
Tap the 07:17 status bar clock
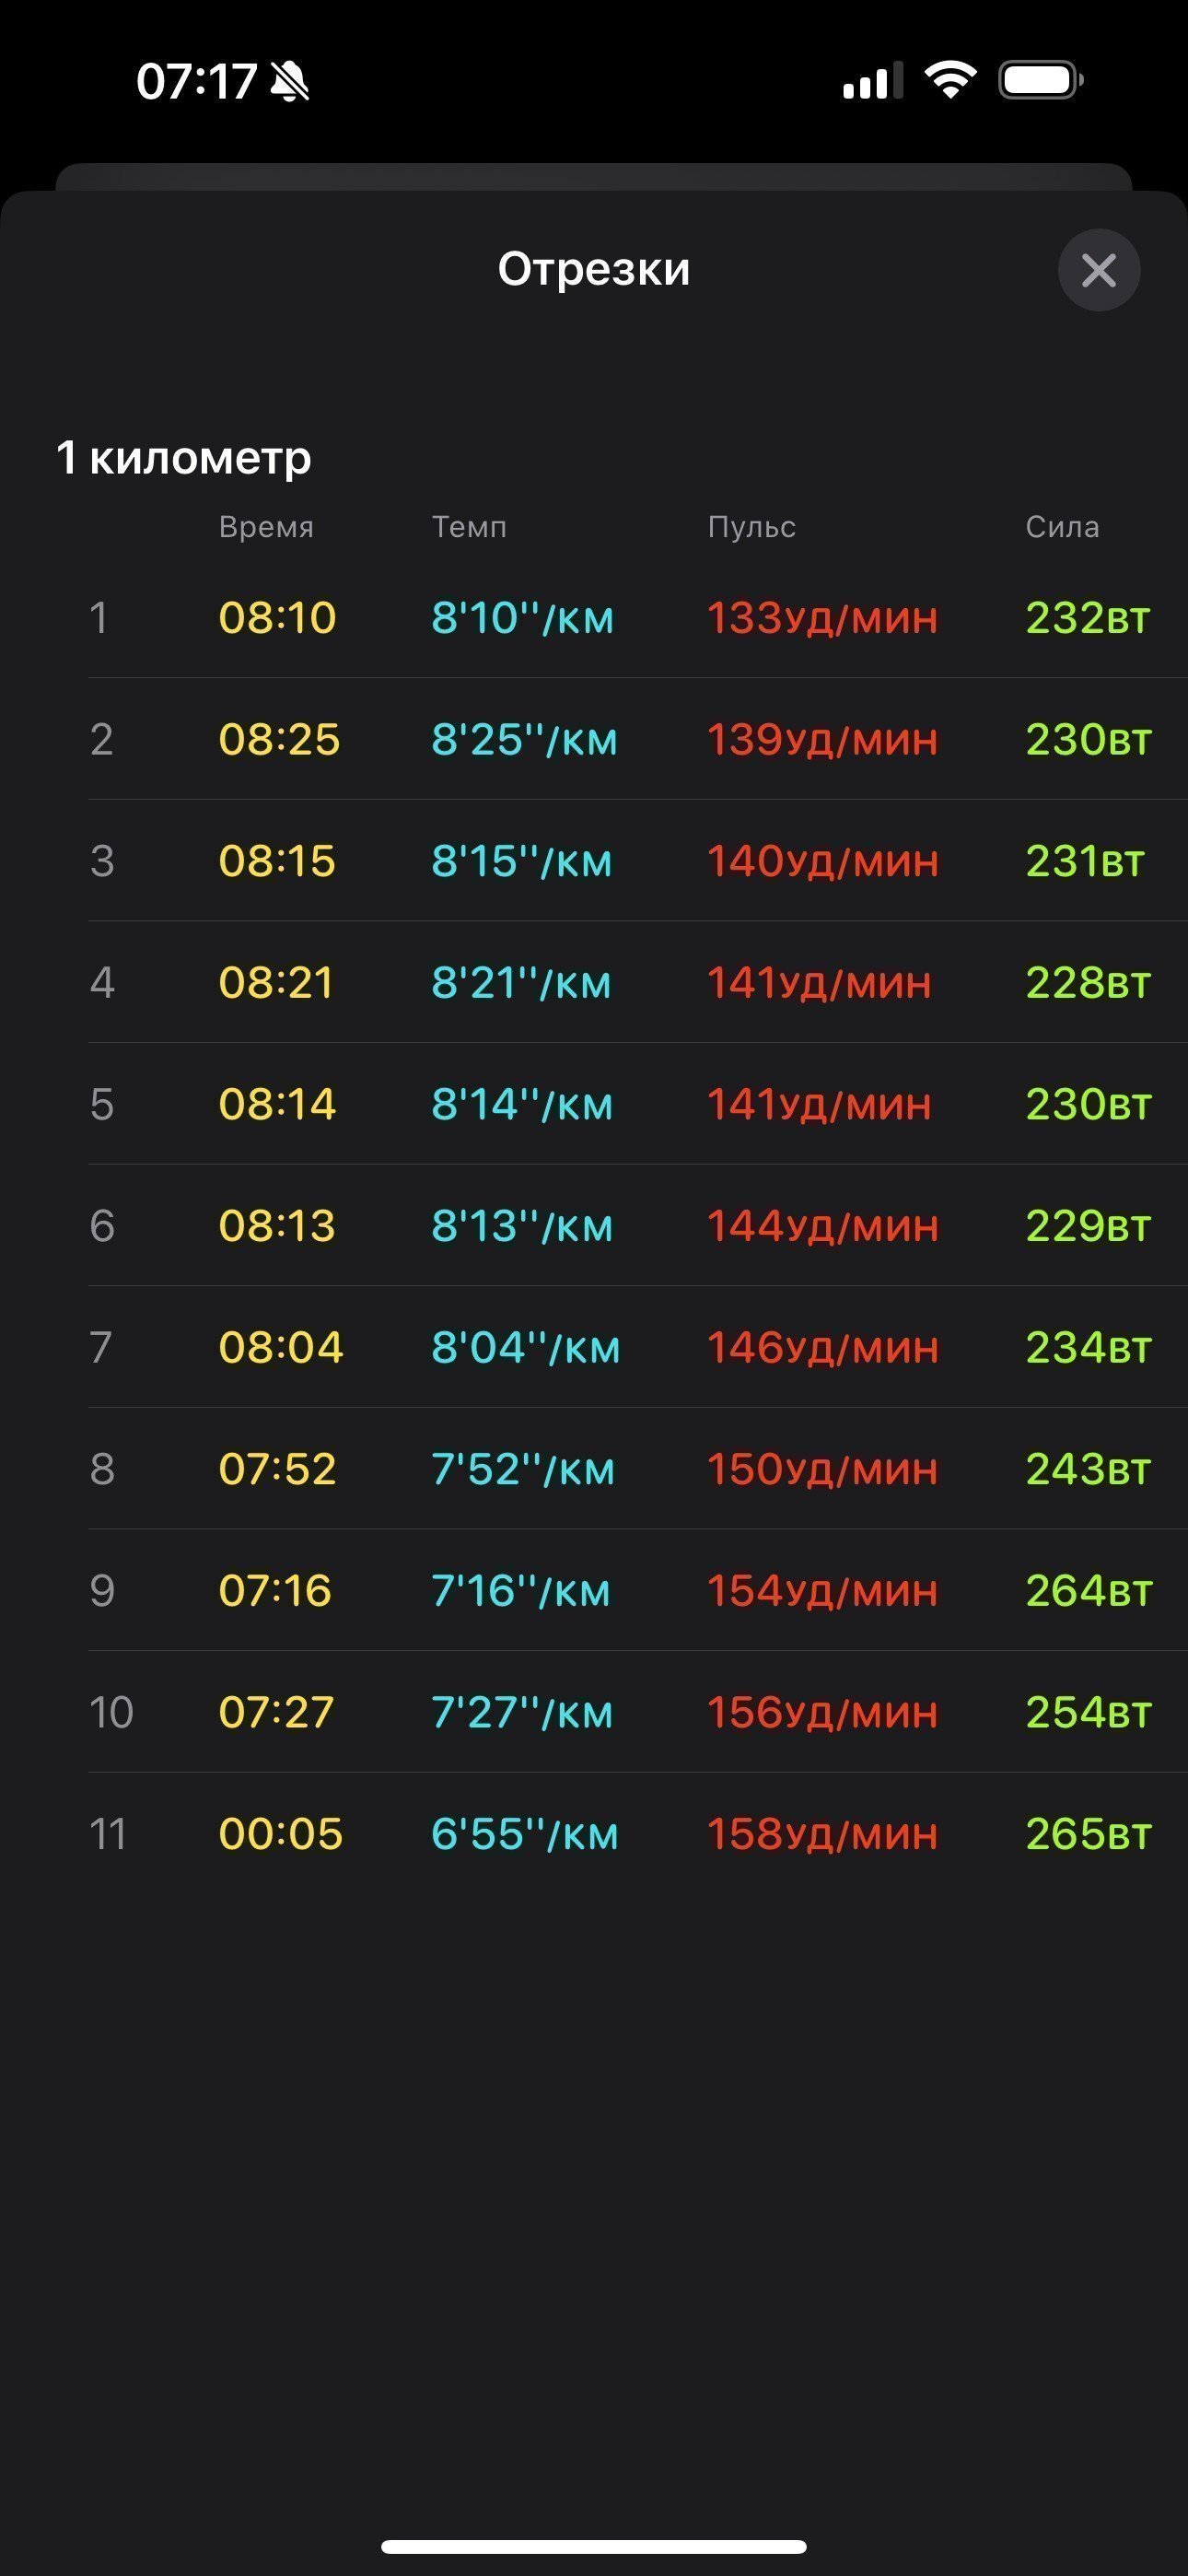point(197,81)
